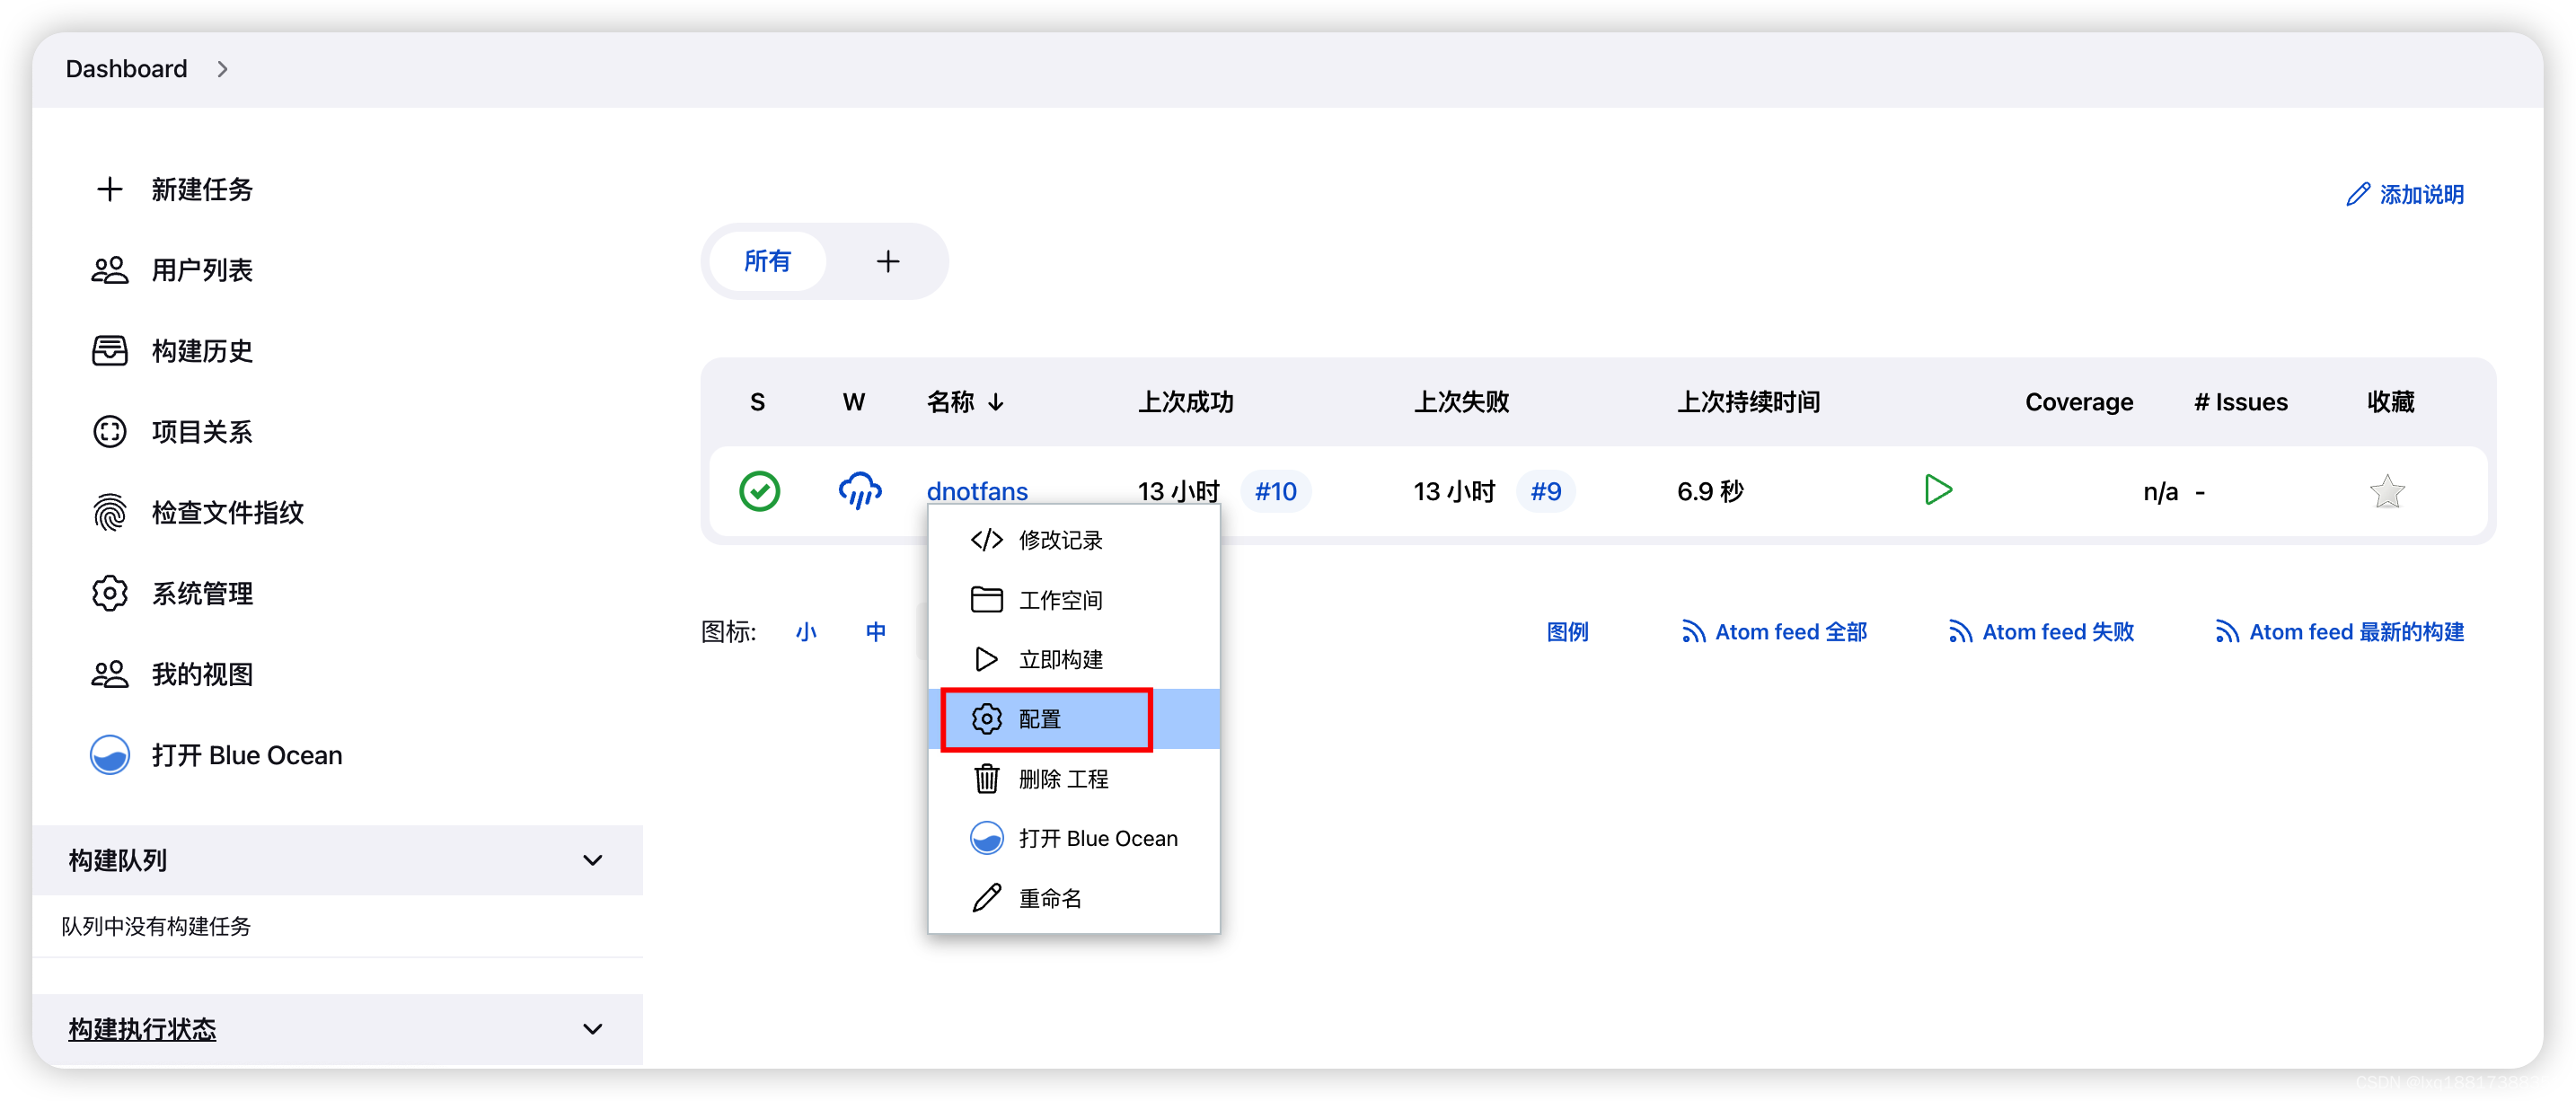Click the trash icon for 删除 工程
This screenshot has width=2576, height=1101.
click(x=986, y=779)
